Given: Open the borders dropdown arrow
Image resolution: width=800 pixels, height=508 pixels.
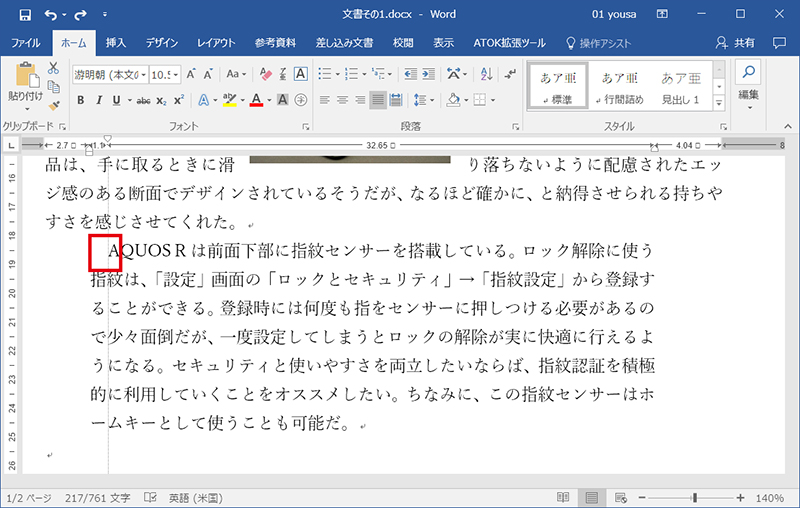Looking at the screenshot, I should tap(493, 100).
